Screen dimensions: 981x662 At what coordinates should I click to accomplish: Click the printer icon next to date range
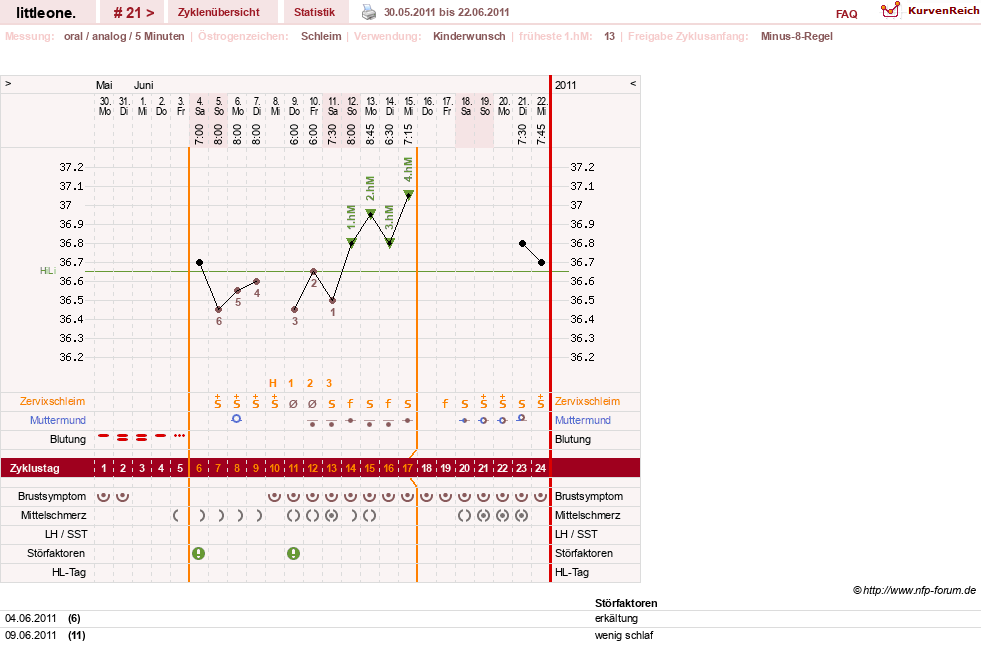[x=369, y=12]
